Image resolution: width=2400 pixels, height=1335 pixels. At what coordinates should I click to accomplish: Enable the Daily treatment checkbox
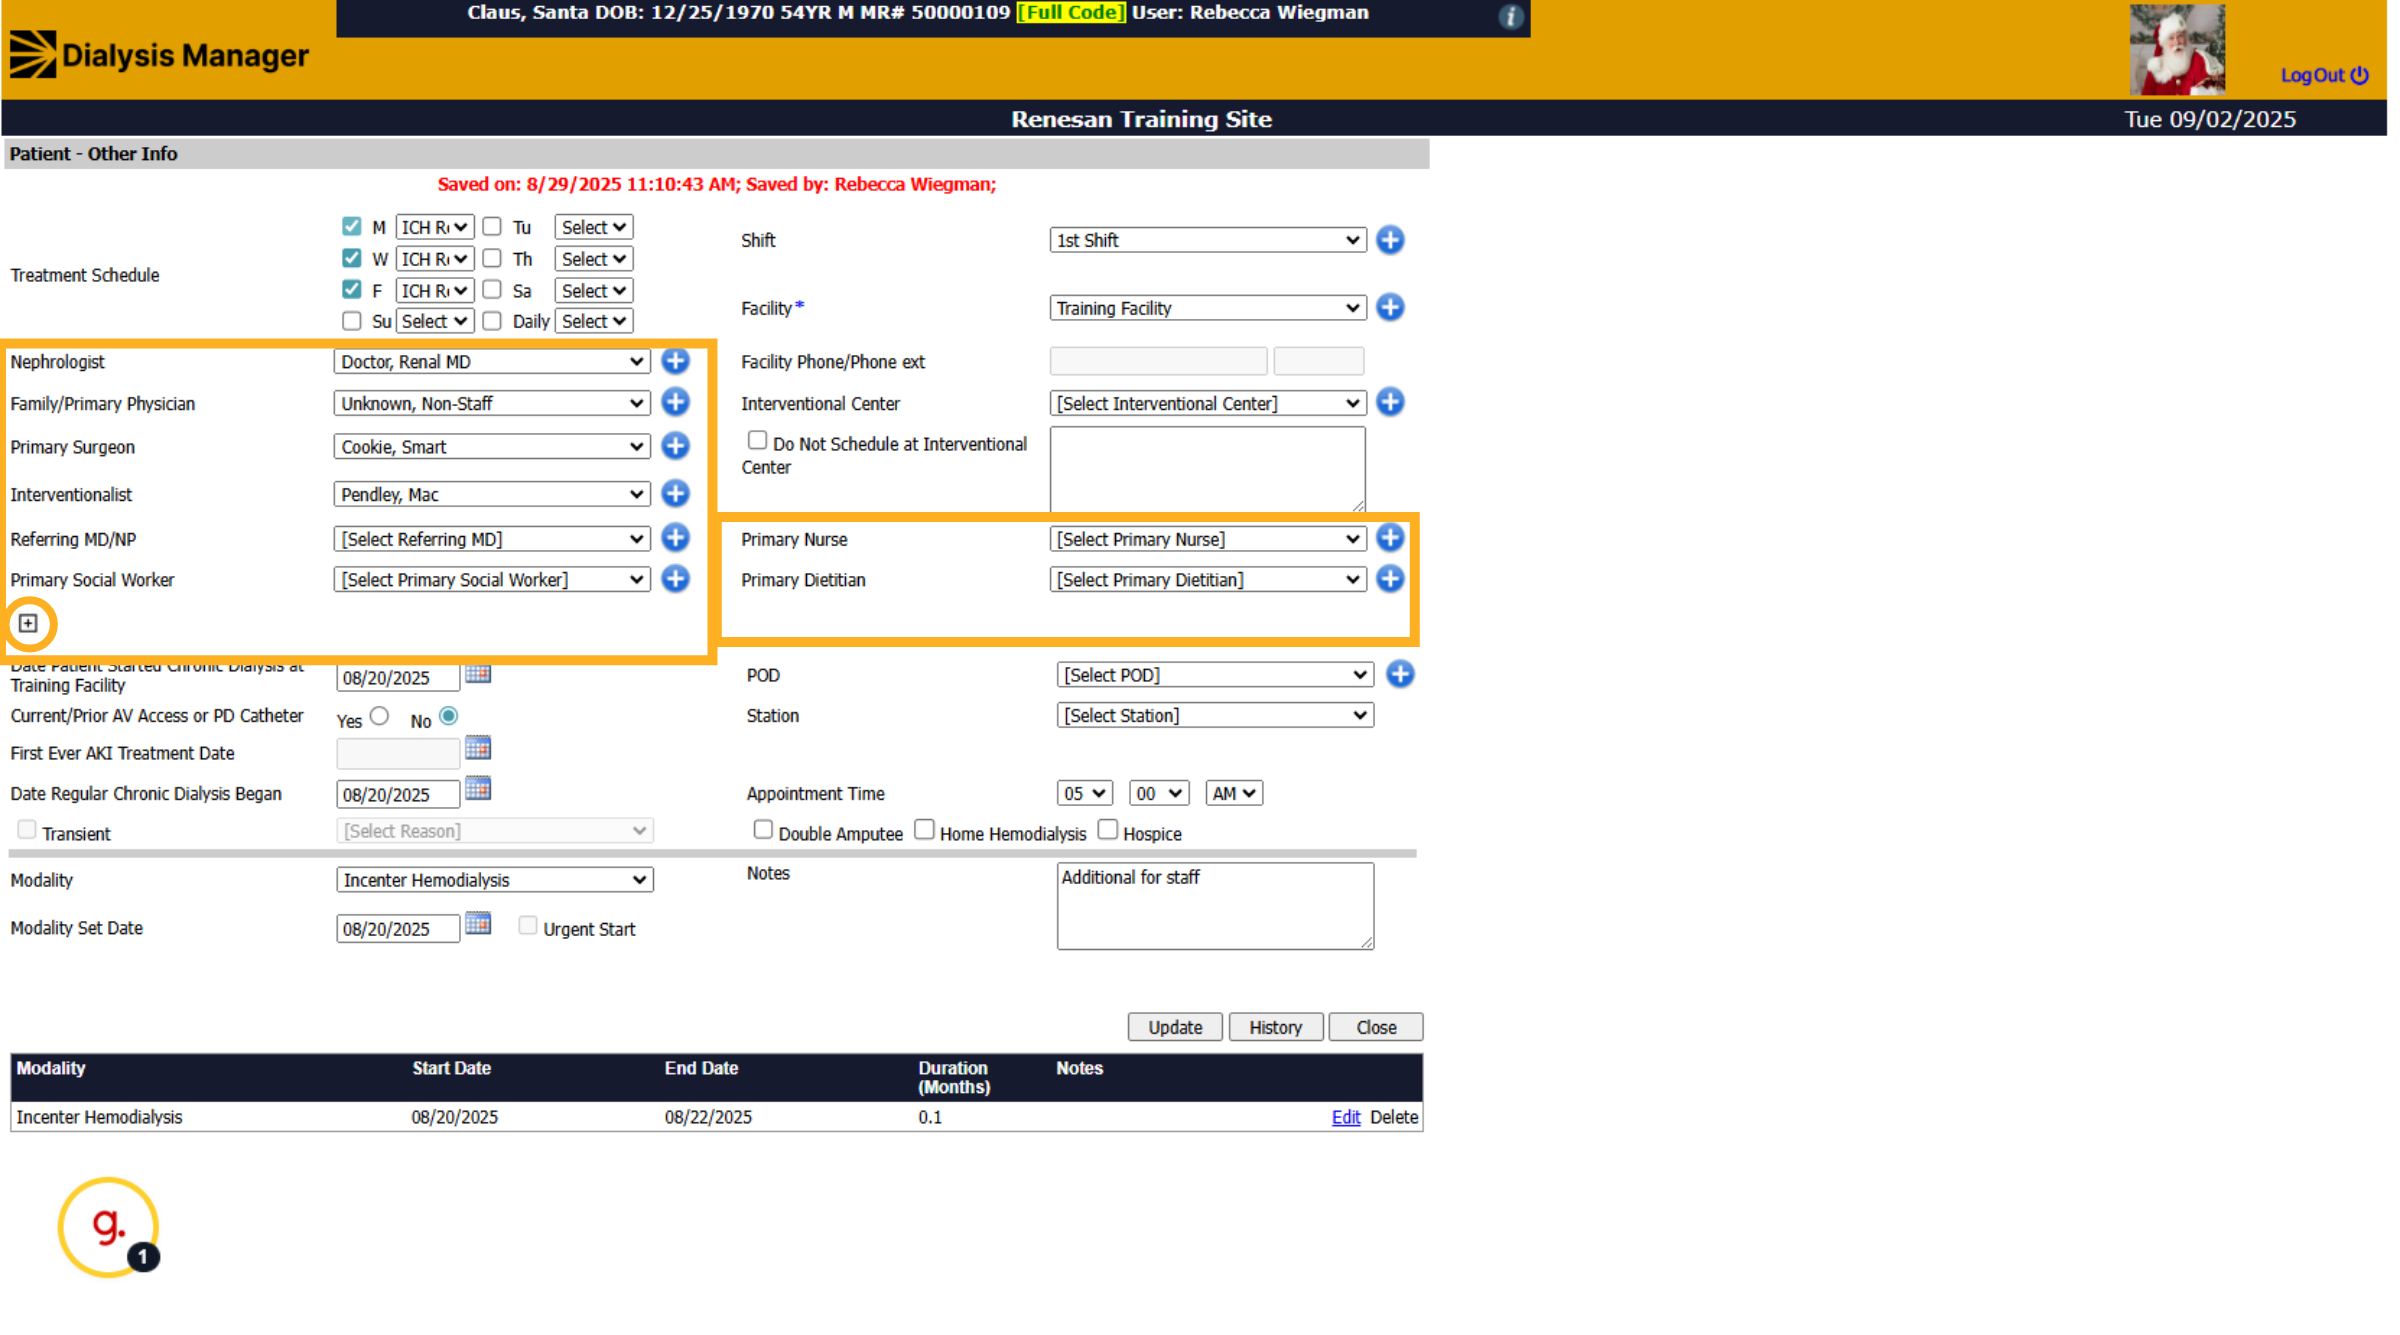click(492, 321)
